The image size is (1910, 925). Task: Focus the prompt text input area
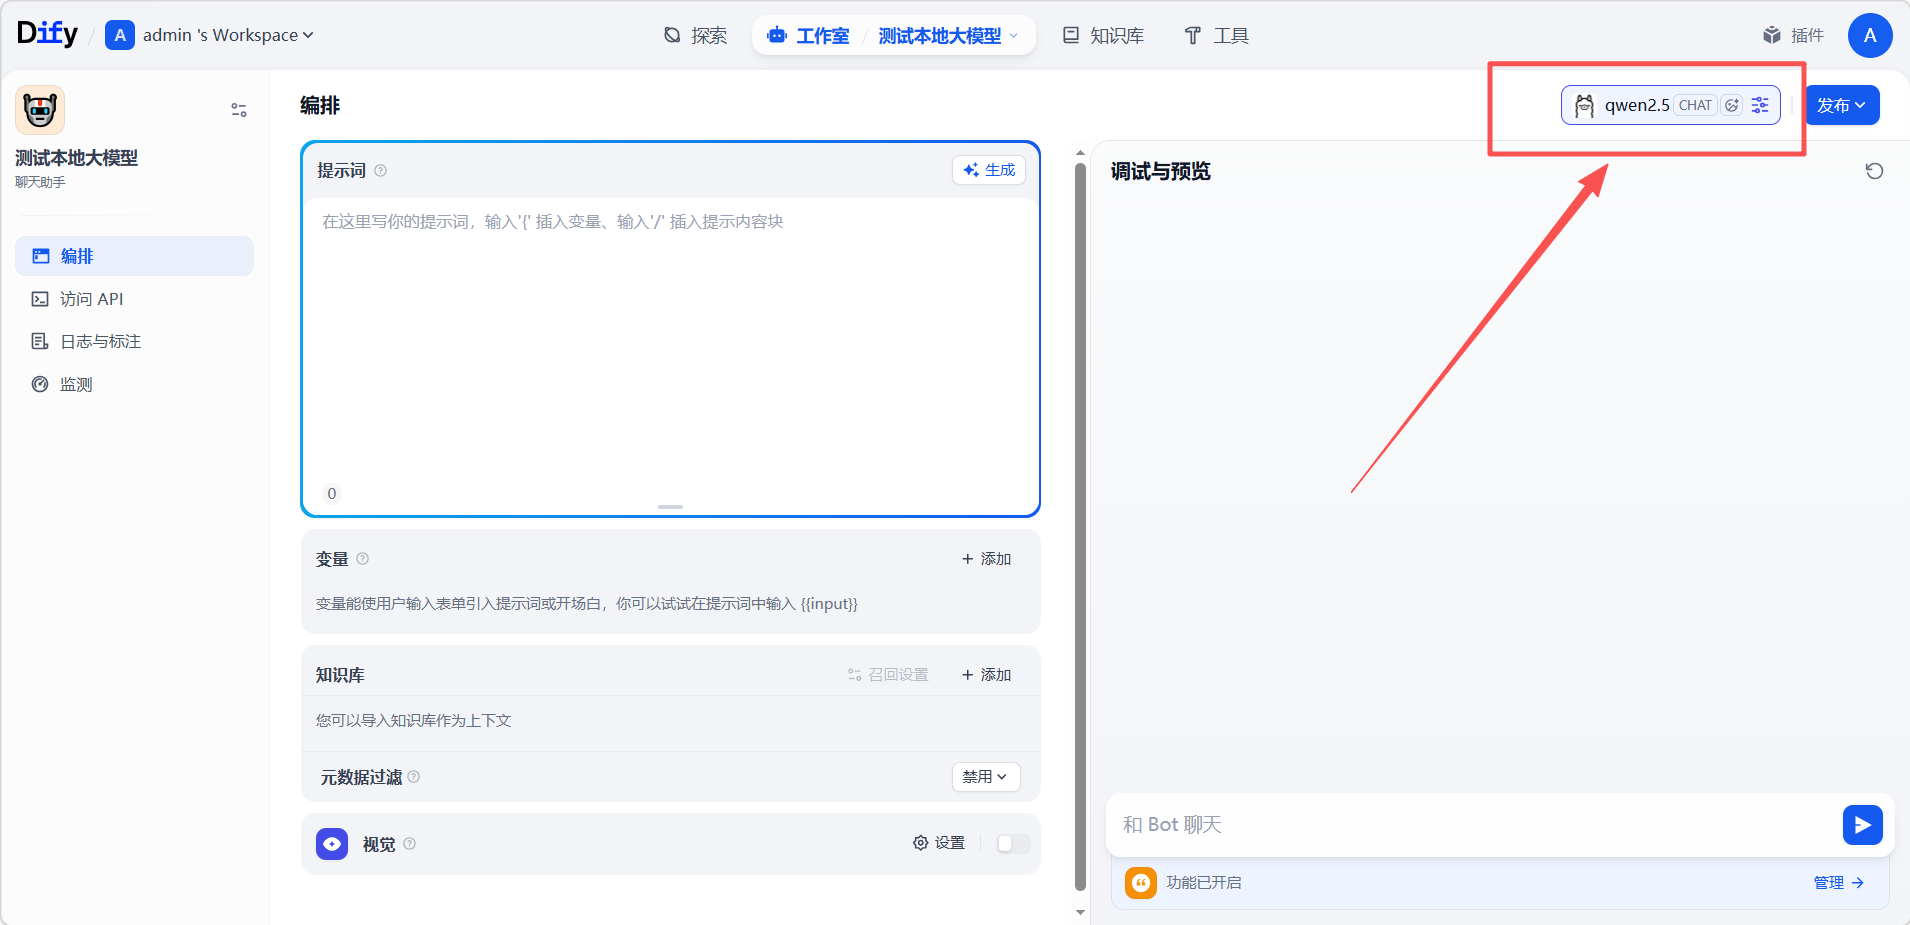pos(670,340)
